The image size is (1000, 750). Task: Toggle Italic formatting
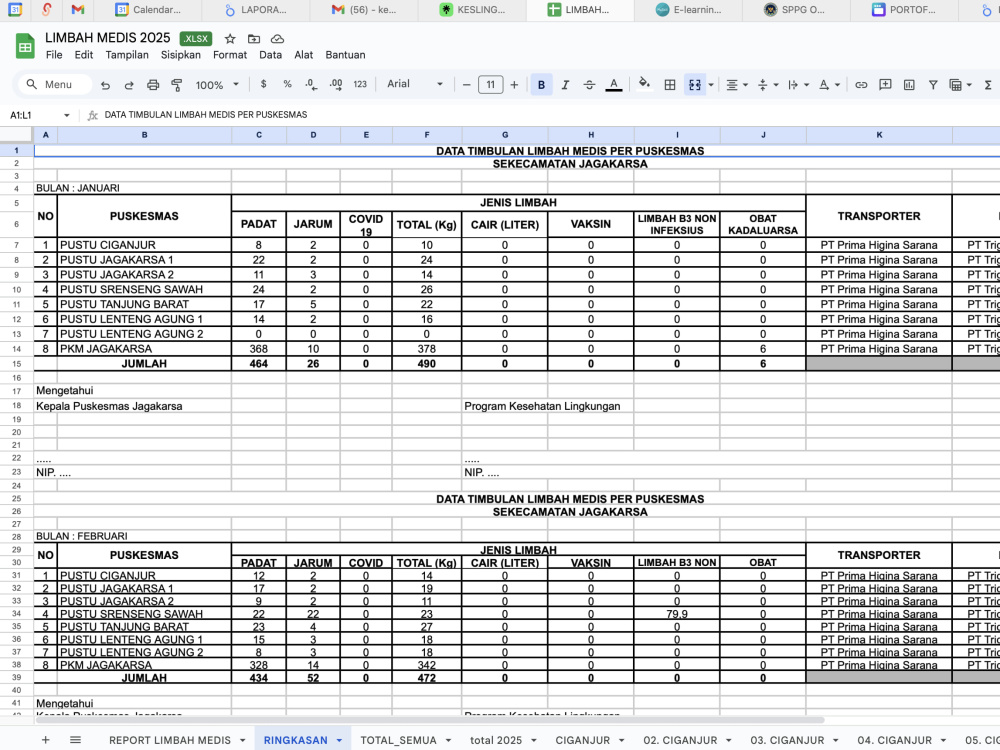[565, 85]
